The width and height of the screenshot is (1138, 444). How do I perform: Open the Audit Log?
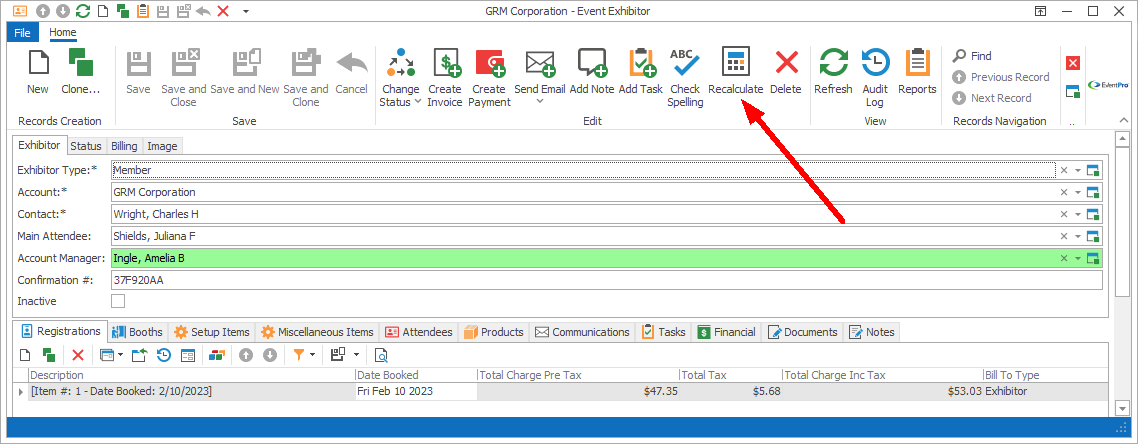(875, 78)
